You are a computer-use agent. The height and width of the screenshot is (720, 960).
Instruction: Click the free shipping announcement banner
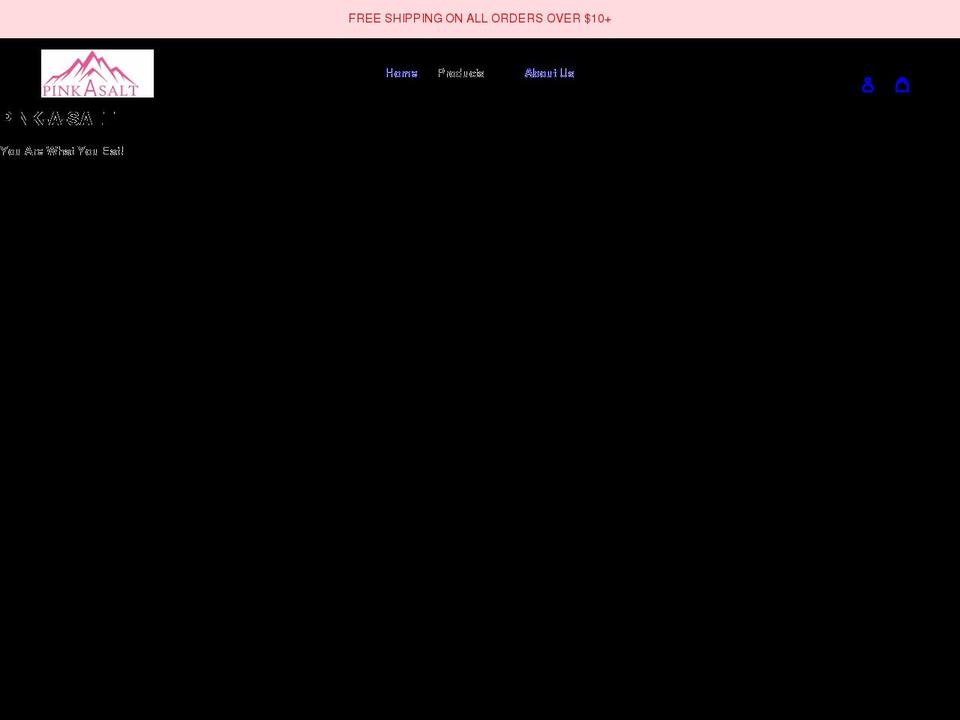(x=480, y=18)
